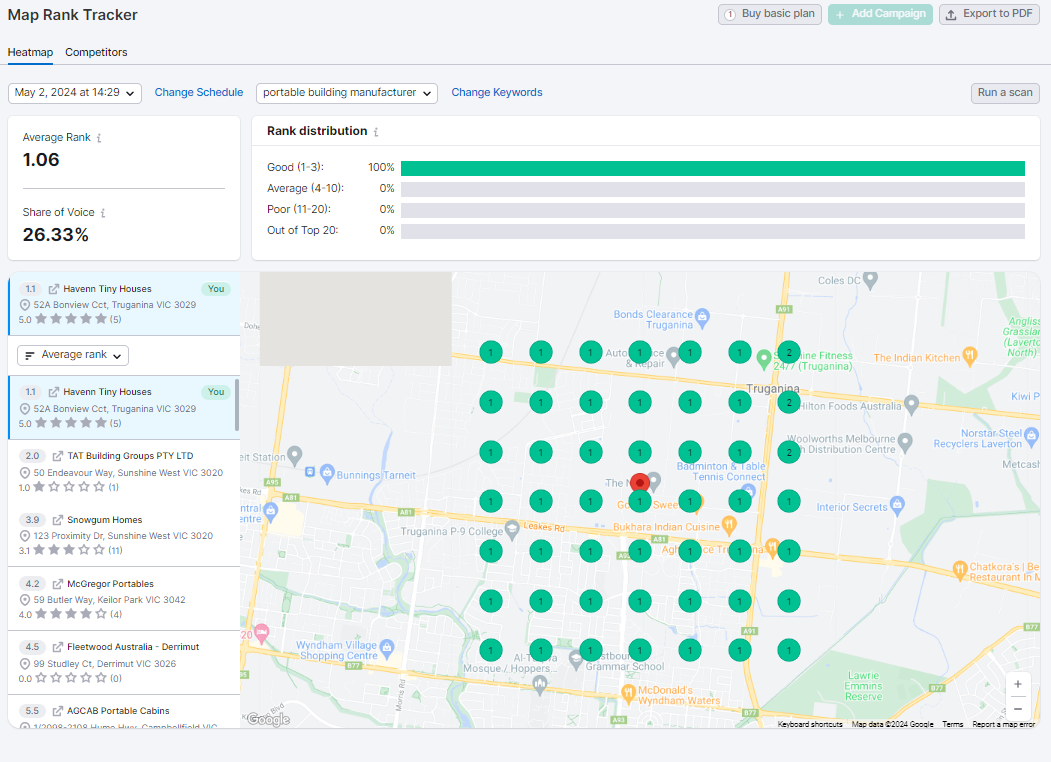Click Bunnings Tarneit map pin
Image resolution: width=1051 pixels, height=762 pixels.
tap(327, 472)
